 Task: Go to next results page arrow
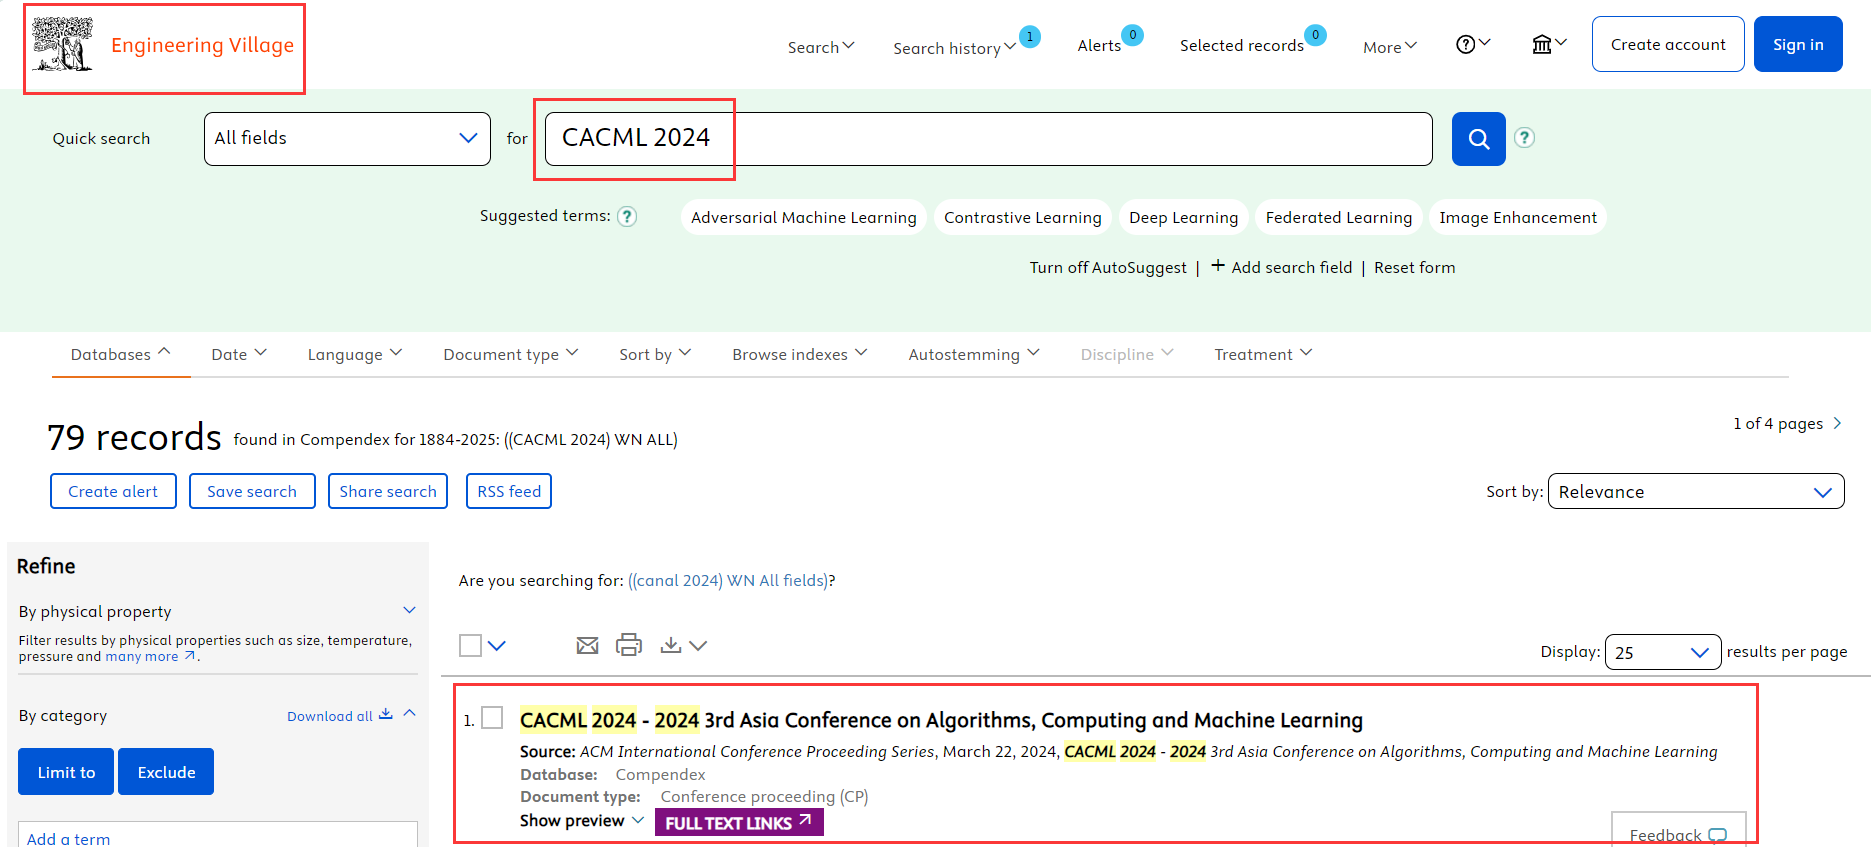1837,423
